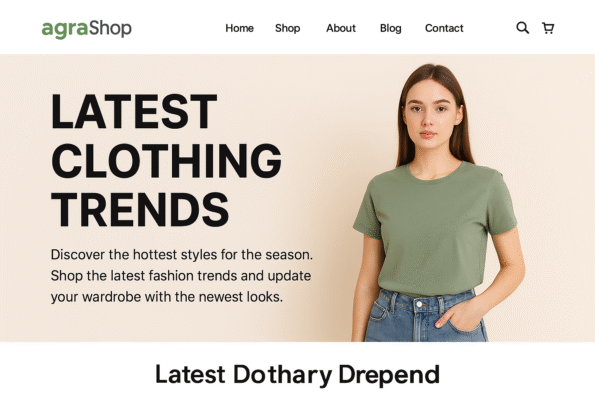Click the 'Discover the hottest styles' line
The width and height of the screenshot is (595, 397).
tap(182, 254)
